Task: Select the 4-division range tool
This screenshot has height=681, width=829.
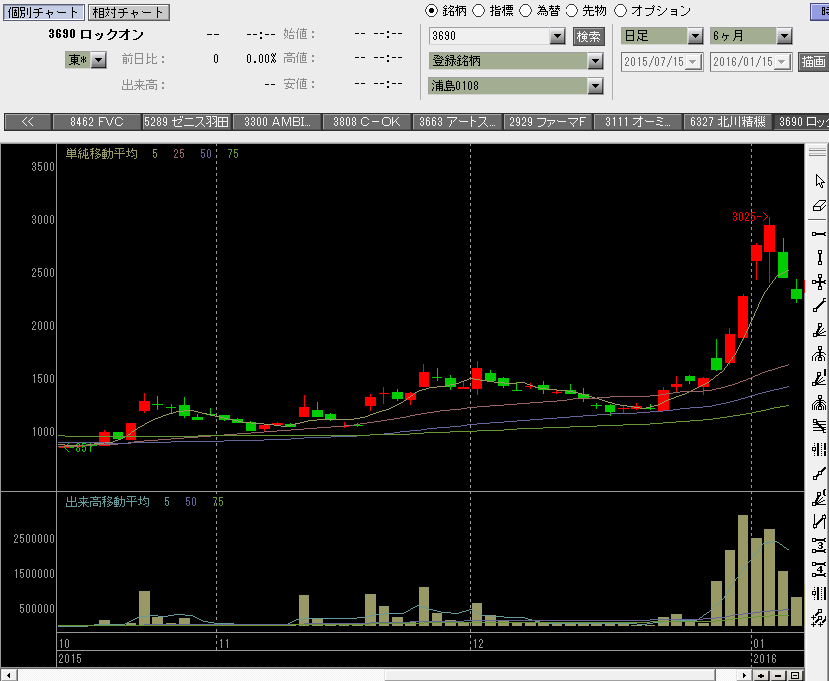Action: 819,569
